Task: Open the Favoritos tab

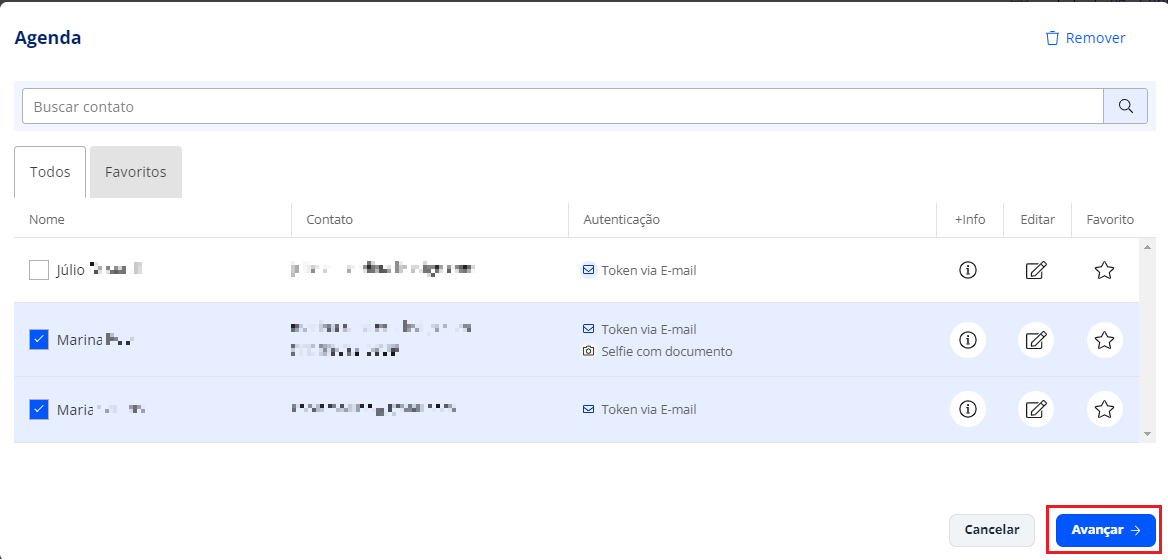Action: tap(136, 172)
